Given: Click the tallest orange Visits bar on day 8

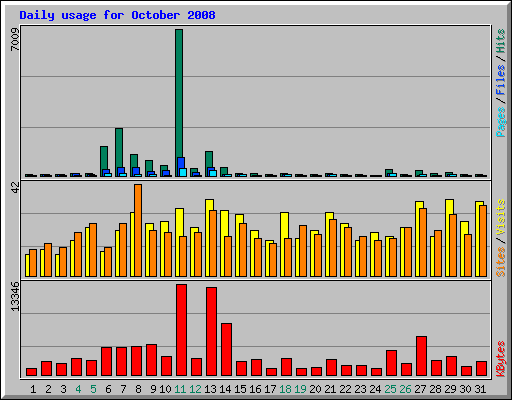Looking at the screenshot, I should 138,230.
